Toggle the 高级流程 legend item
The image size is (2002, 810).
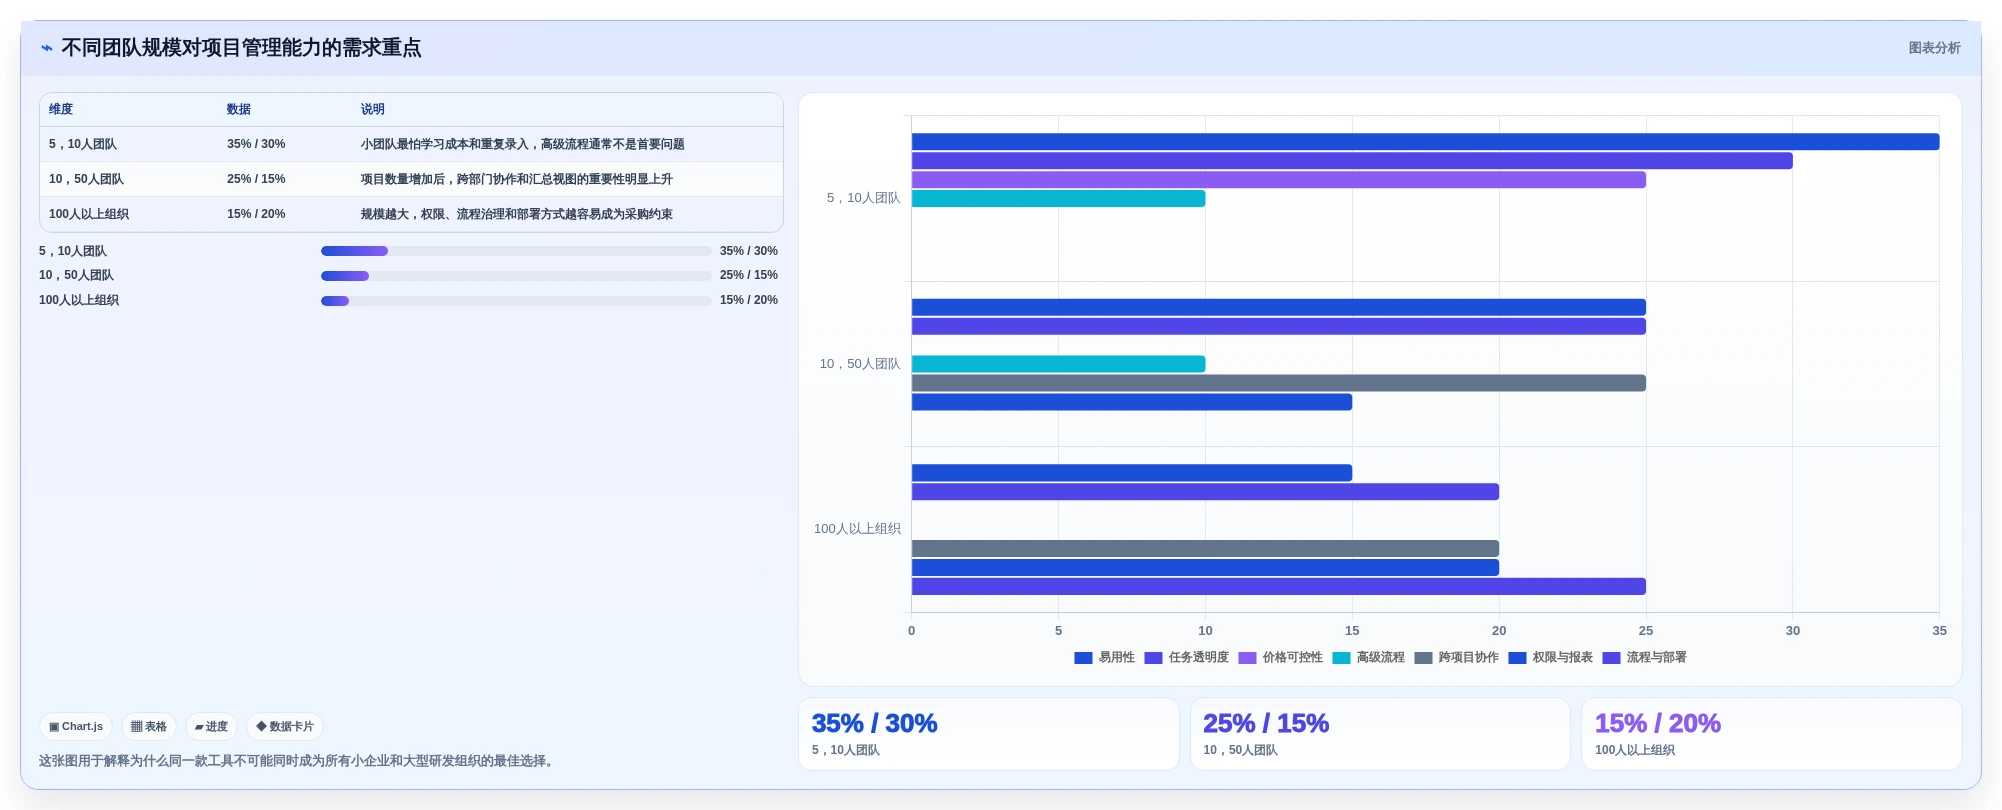tap(1368, 658)
